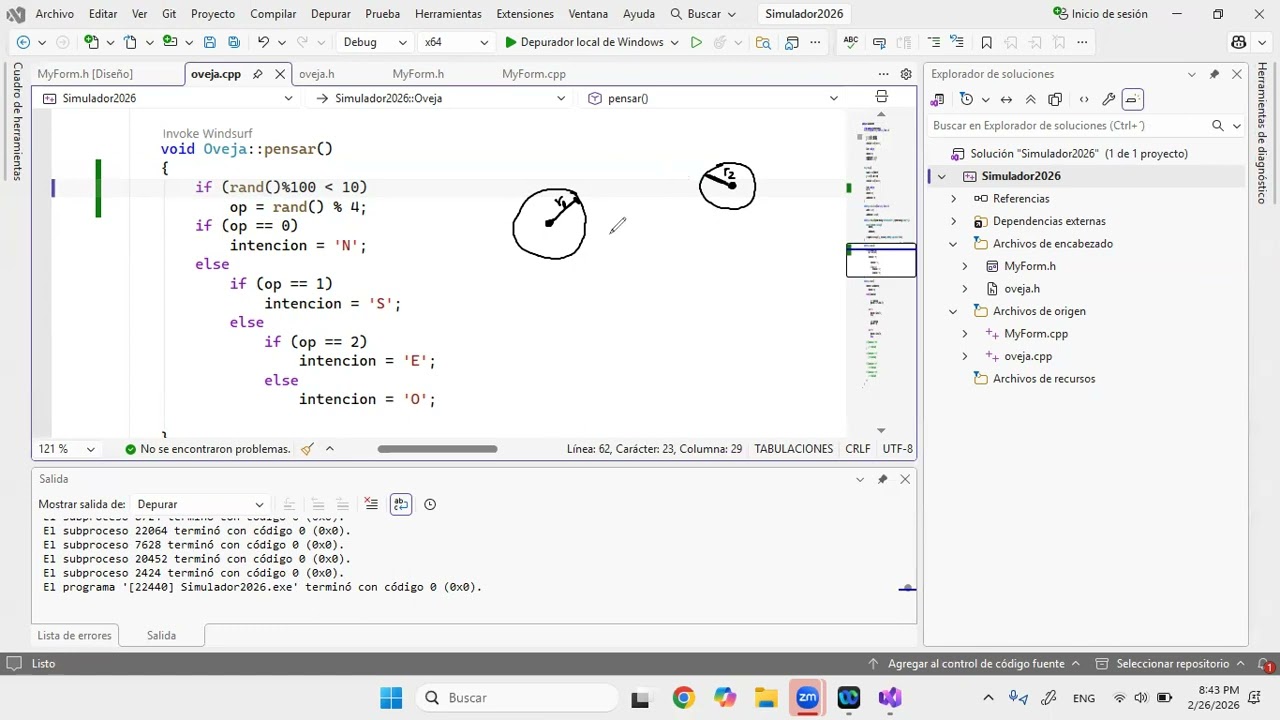Open the editor settings gear icon
The width and height of the screenshot is (1280, 720).
(906, 74)
